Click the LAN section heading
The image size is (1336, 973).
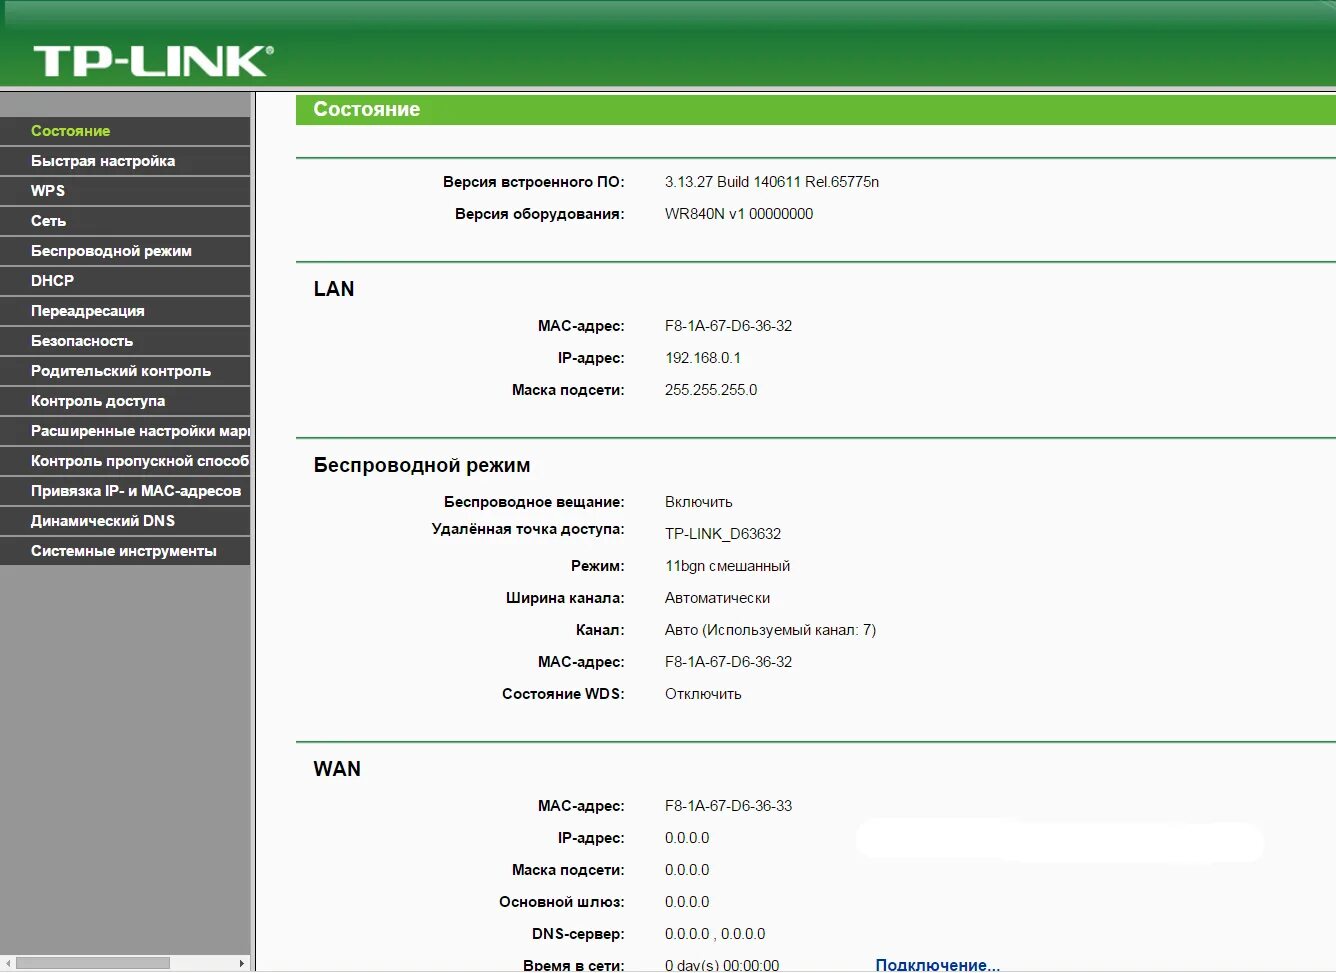click(334, 289)
